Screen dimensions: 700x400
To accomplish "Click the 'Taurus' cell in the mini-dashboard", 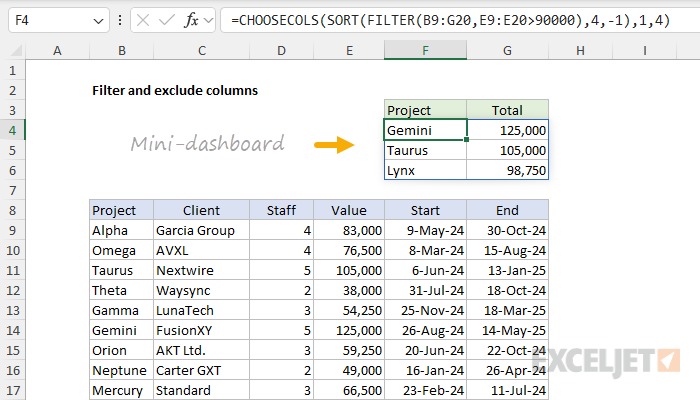I will click(425, 150).
